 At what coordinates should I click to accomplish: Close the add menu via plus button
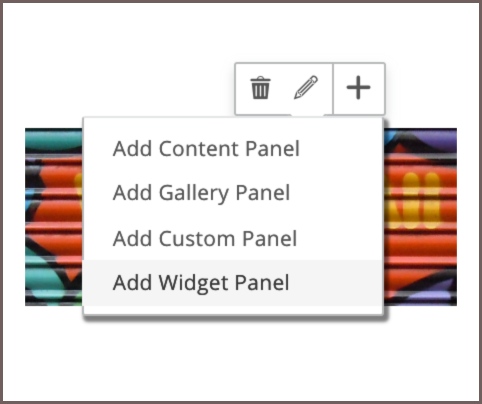click(x=359, y=88)
